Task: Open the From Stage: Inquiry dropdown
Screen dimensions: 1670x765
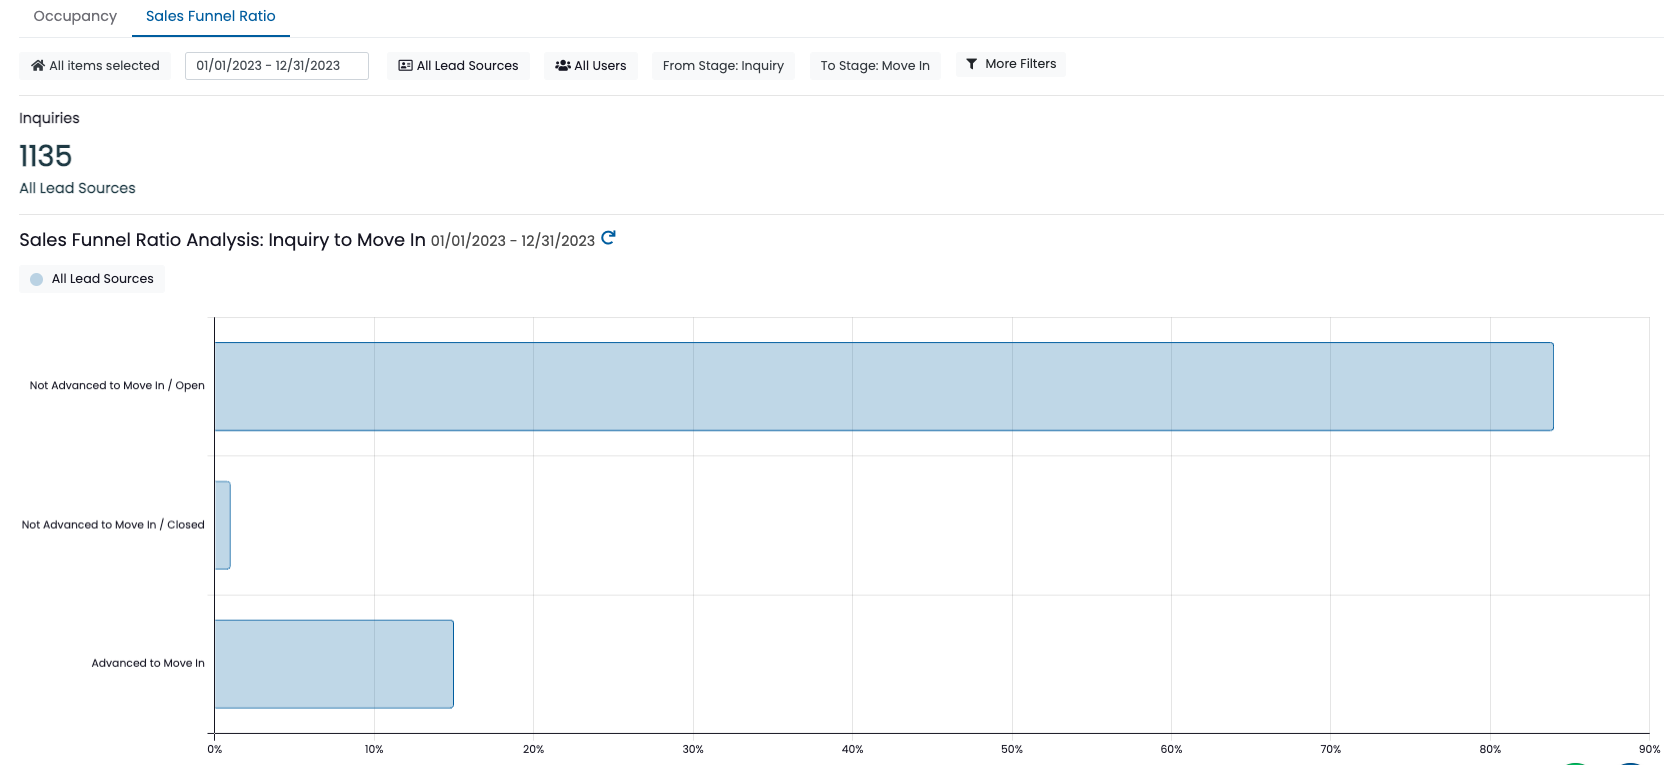Action: point(723,66)
